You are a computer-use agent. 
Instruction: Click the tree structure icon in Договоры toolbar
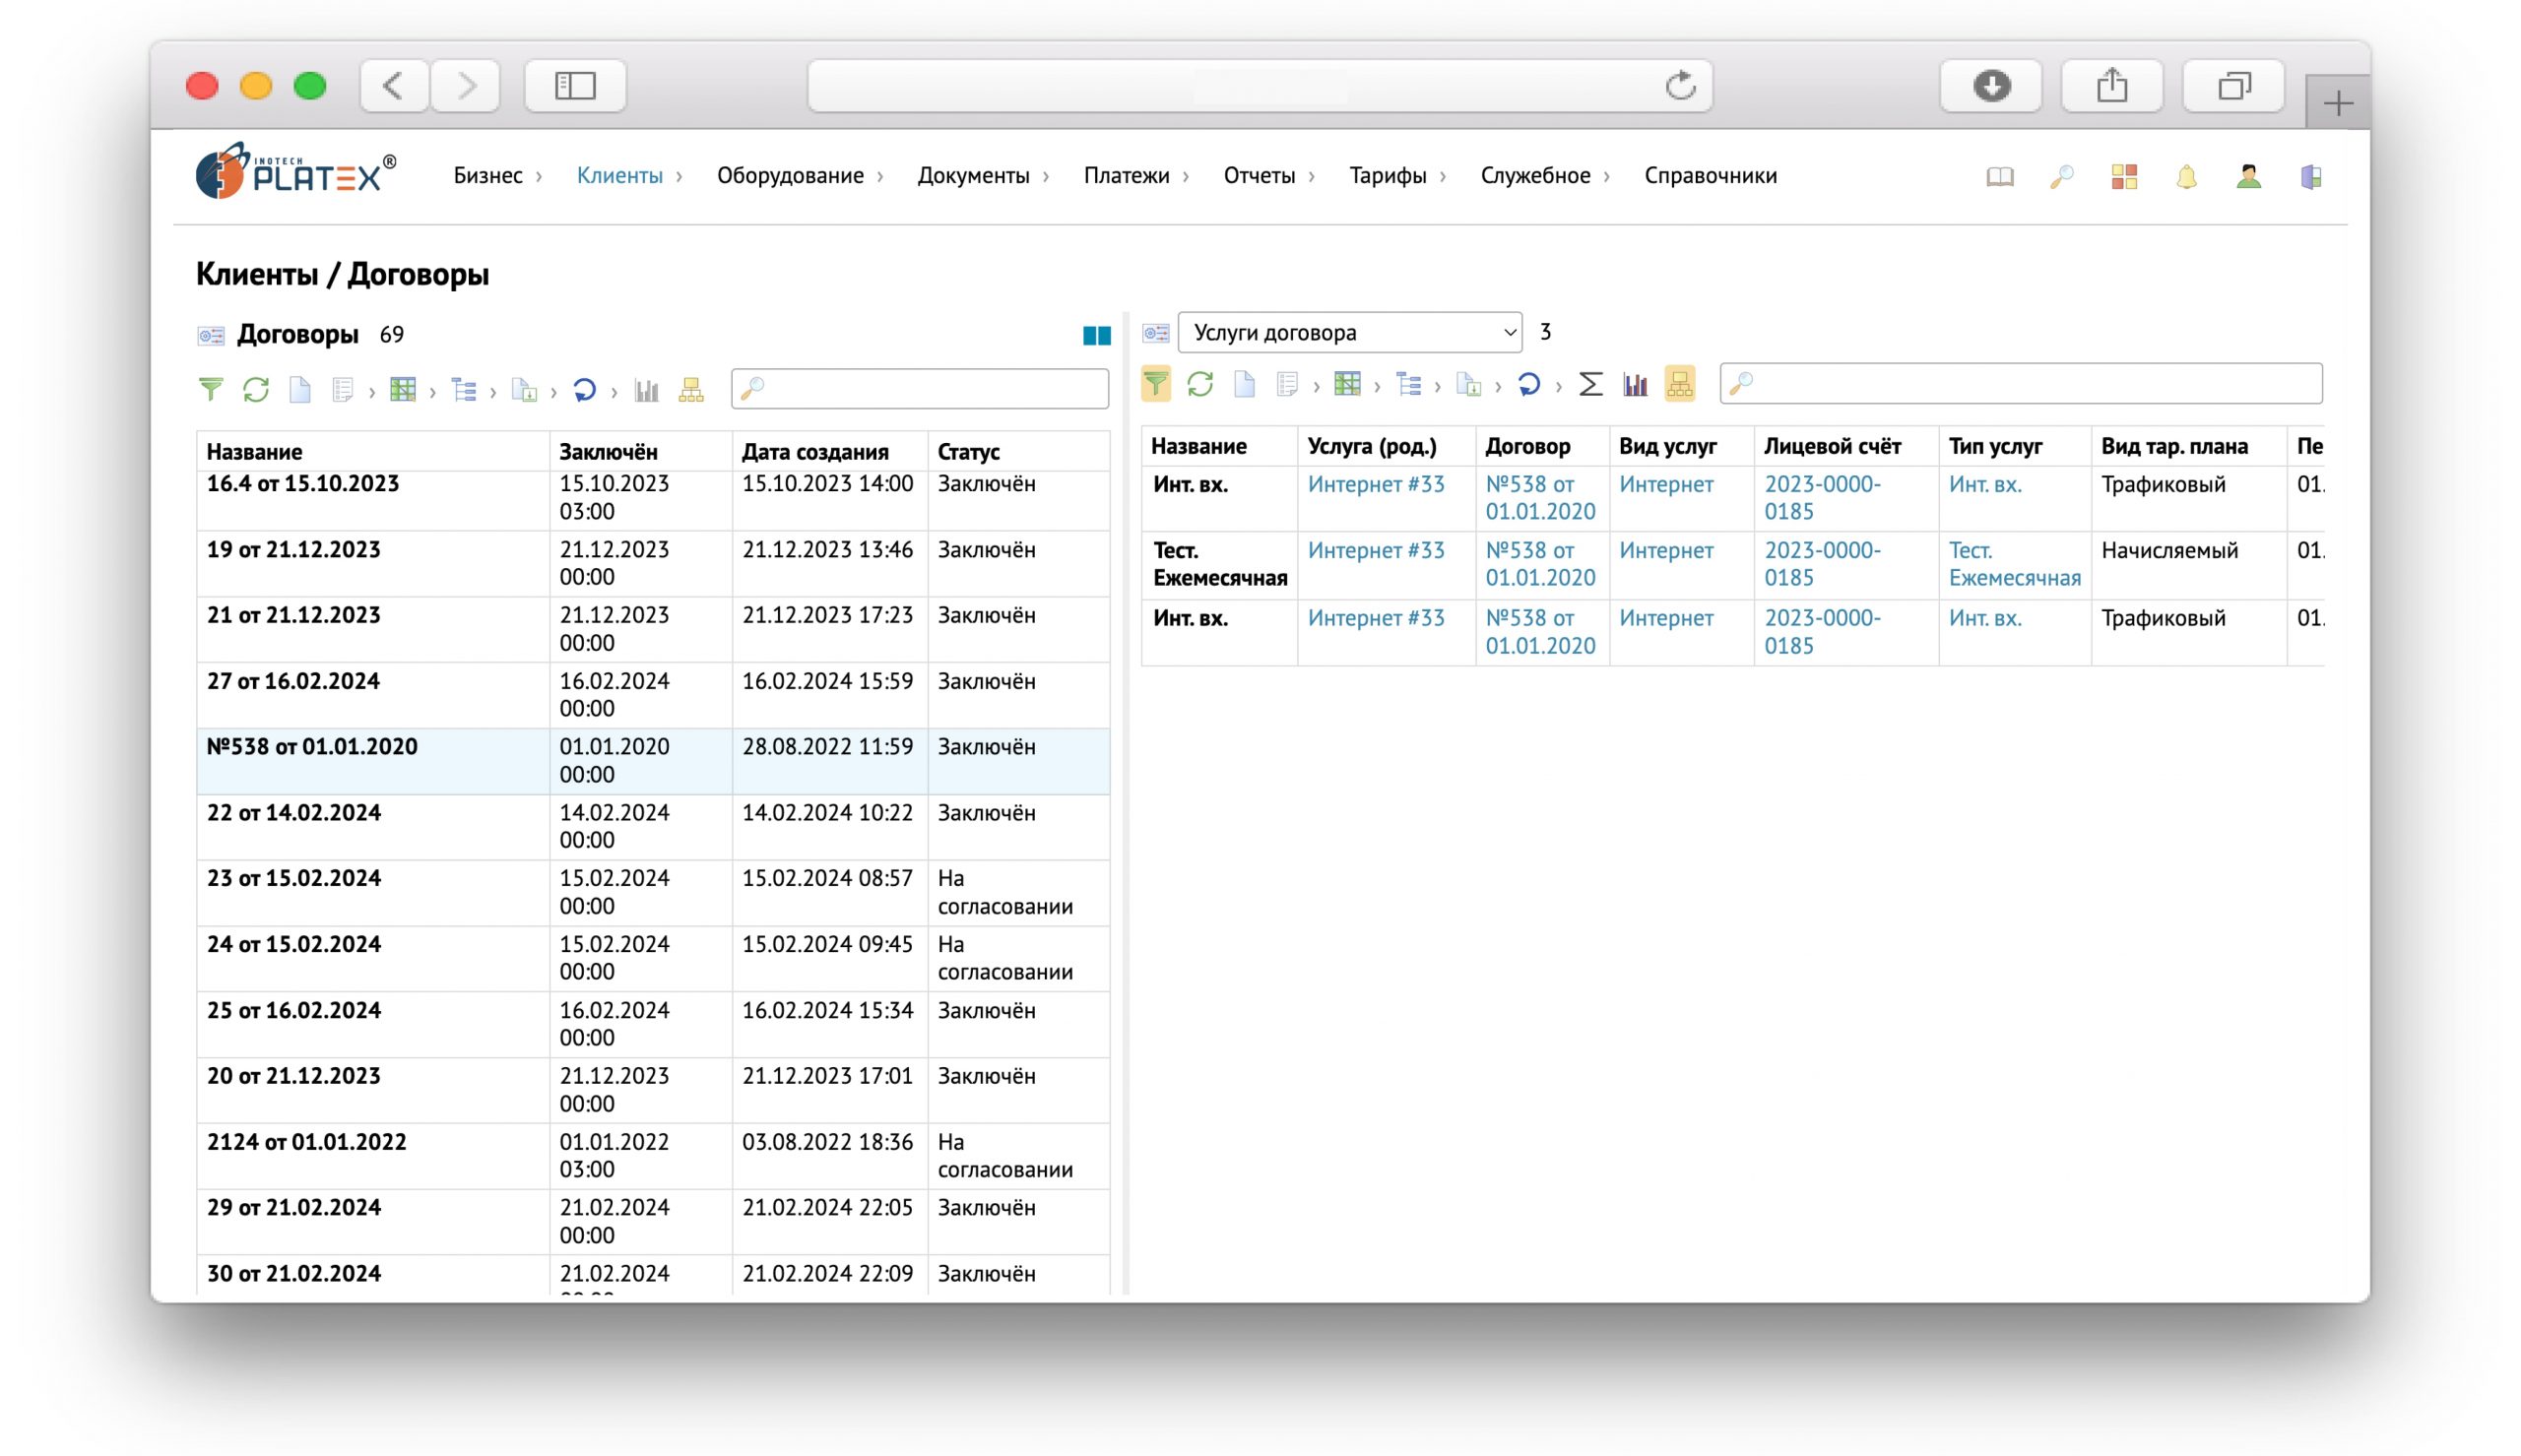click(464, 389)
